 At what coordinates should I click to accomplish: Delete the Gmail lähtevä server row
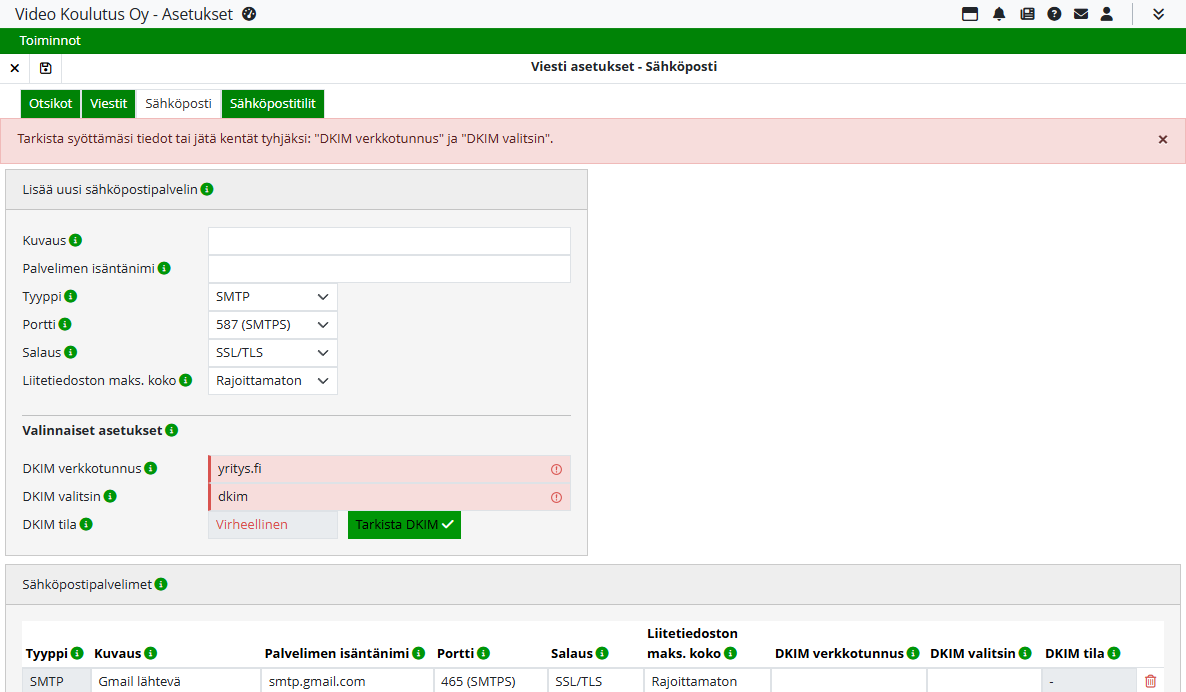coord(1150,681)
